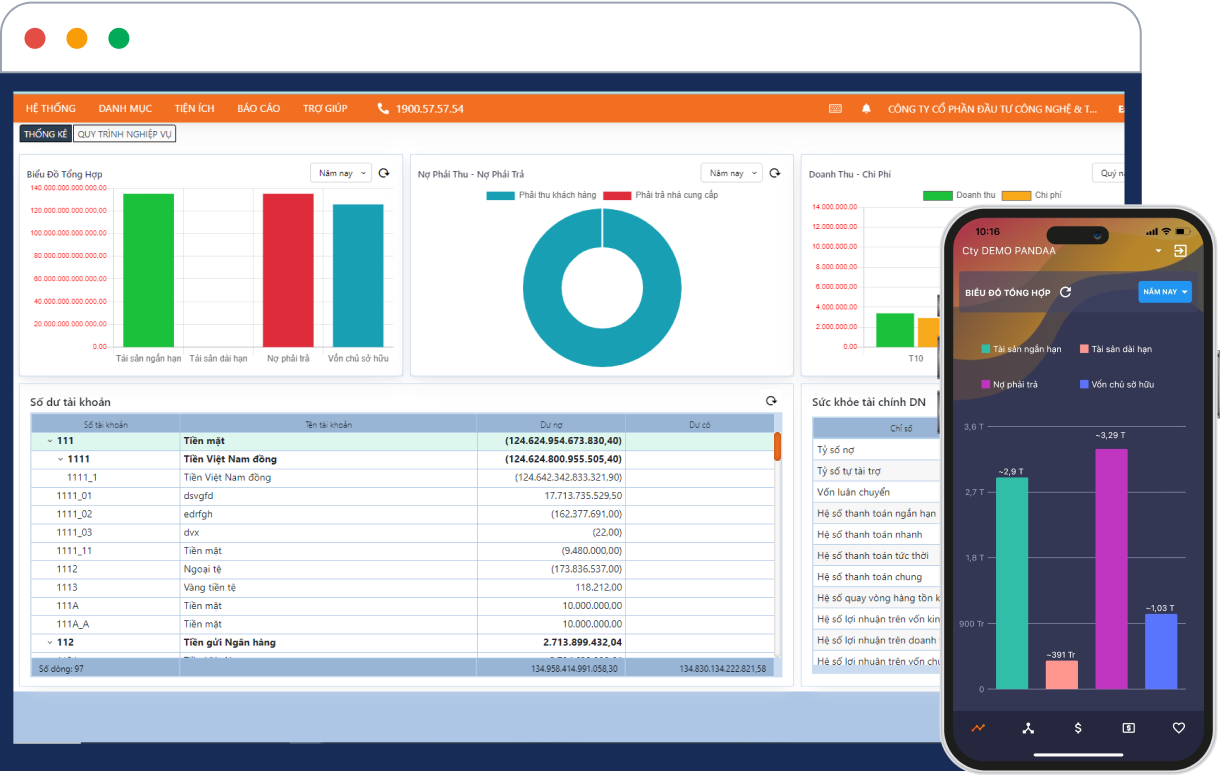Screen dimensions: 1220x775
Task: Collapse the account 112 tree row
Action: [x=49, y=642]
